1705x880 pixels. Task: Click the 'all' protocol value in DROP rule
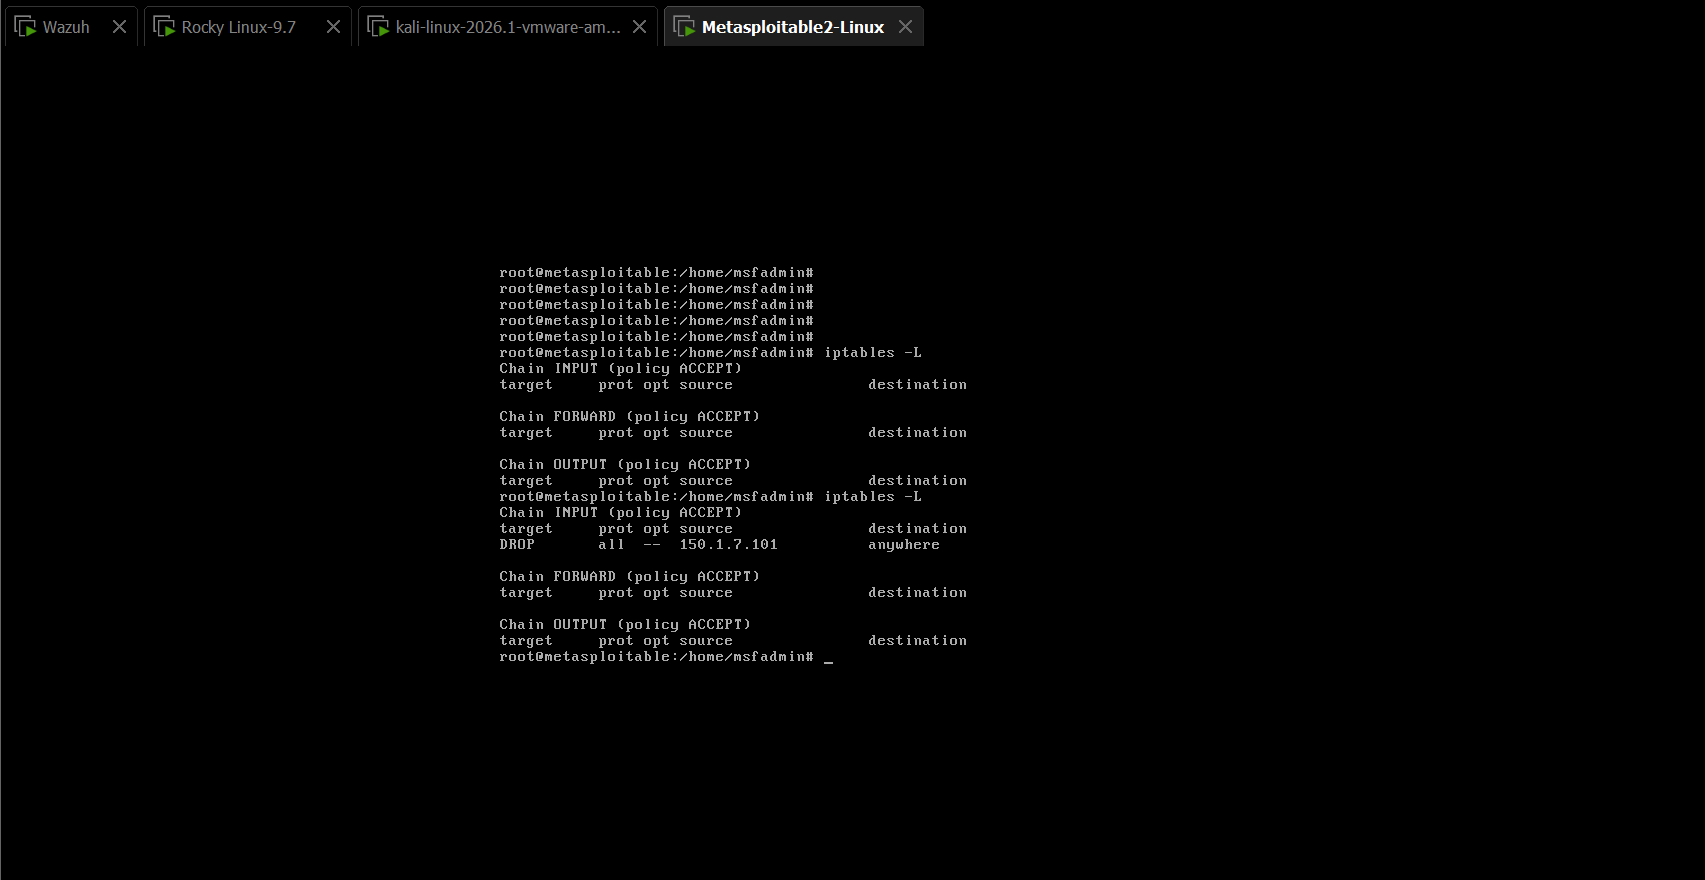[611, 545]
